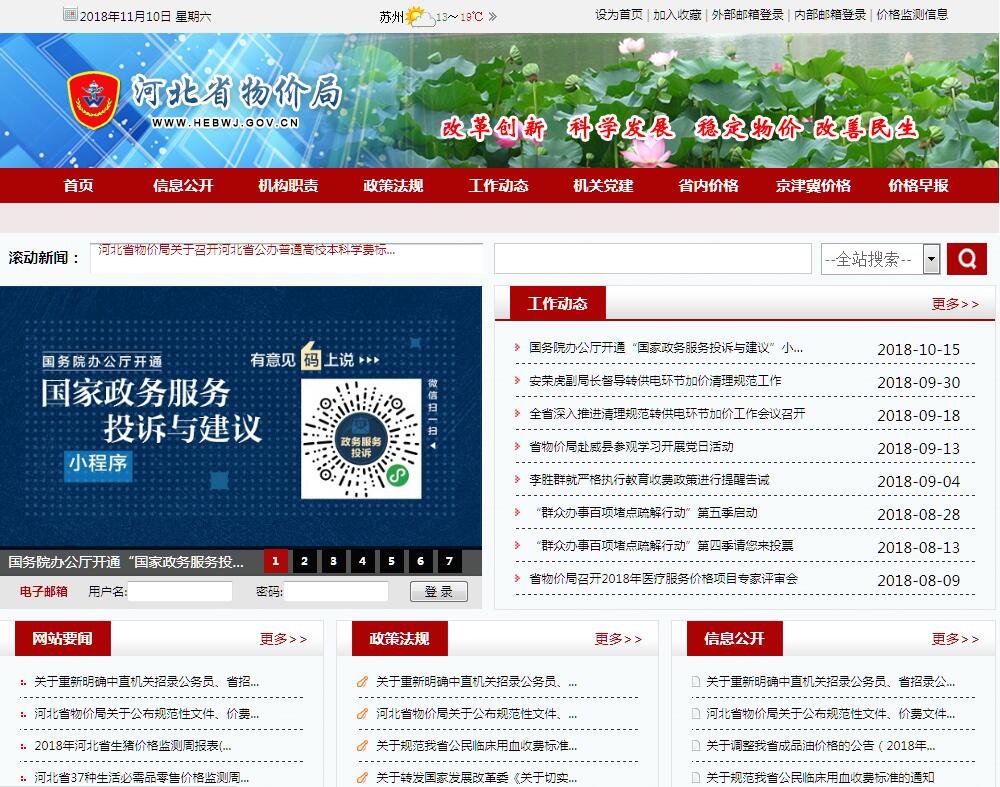The image size is (1000, 787).
Task: Click the QR code mini-program image
Action: tap(361, 438)
